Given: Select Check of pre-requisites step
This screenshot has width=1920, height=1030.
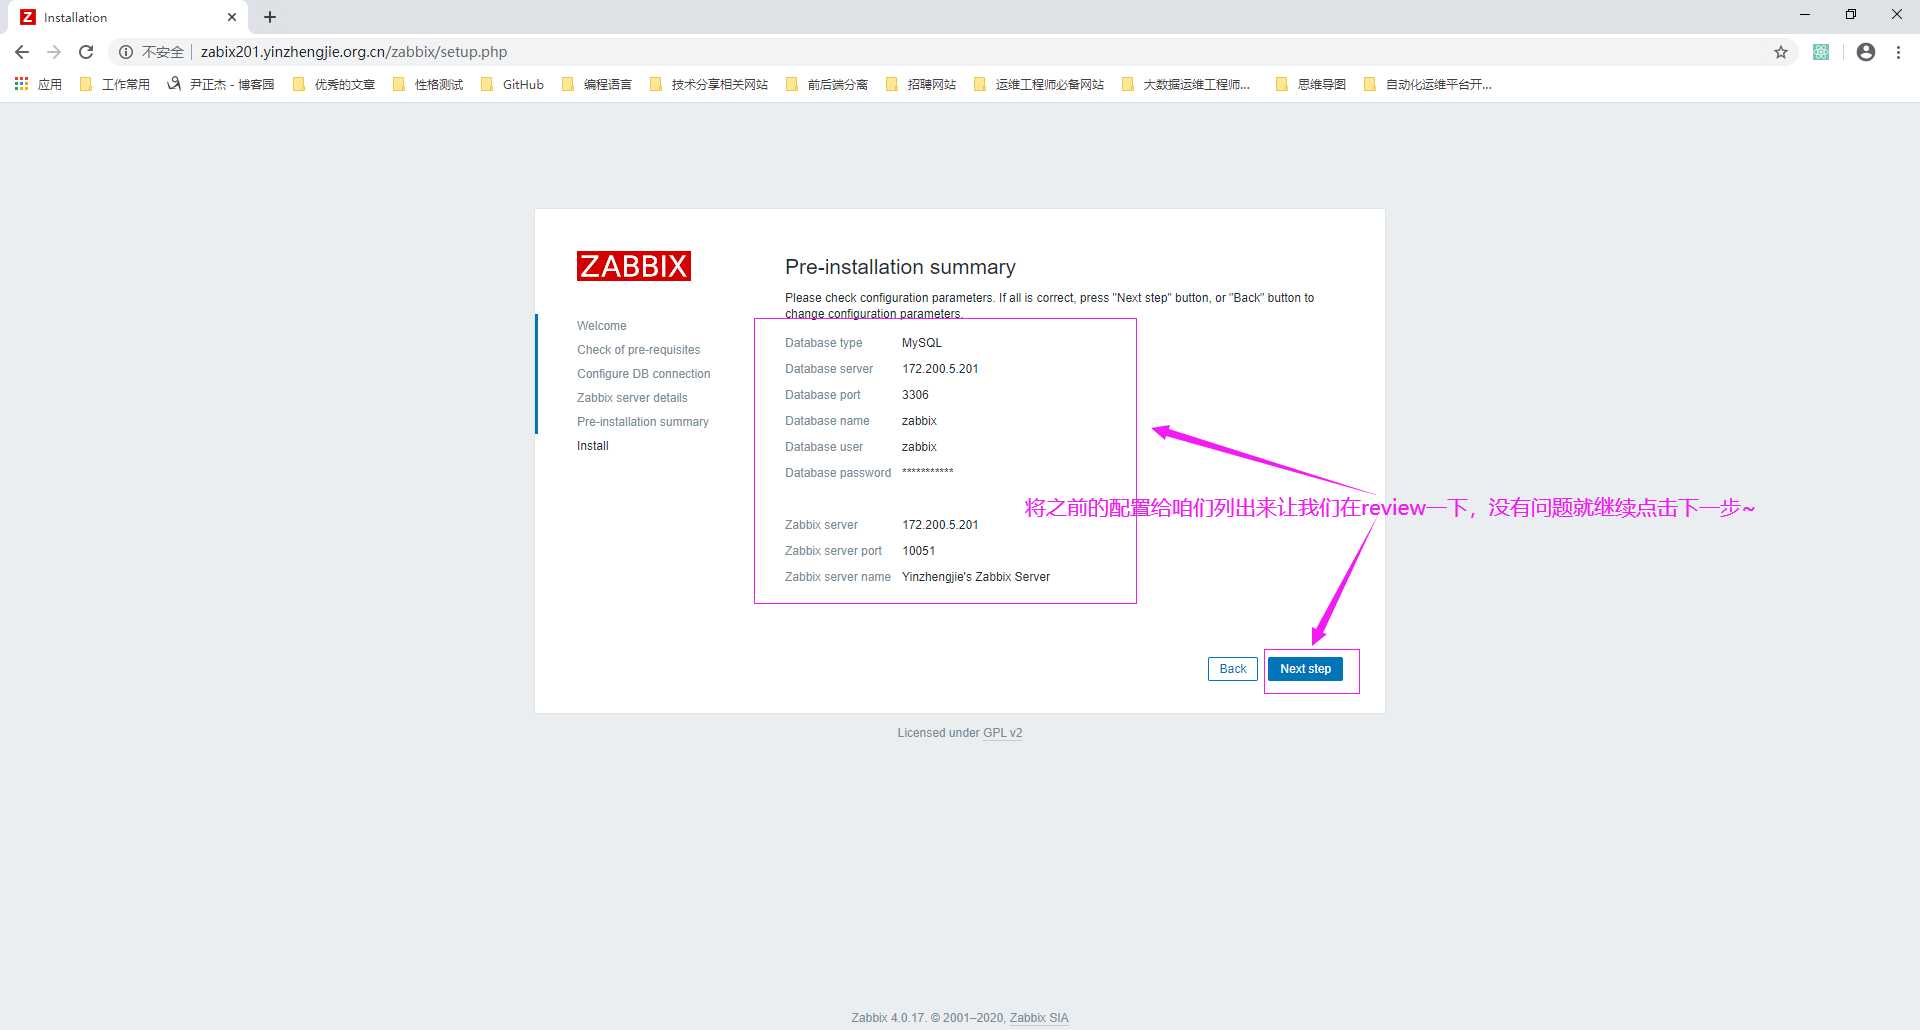Looking at the screenshot, I should tap(638, 350).
